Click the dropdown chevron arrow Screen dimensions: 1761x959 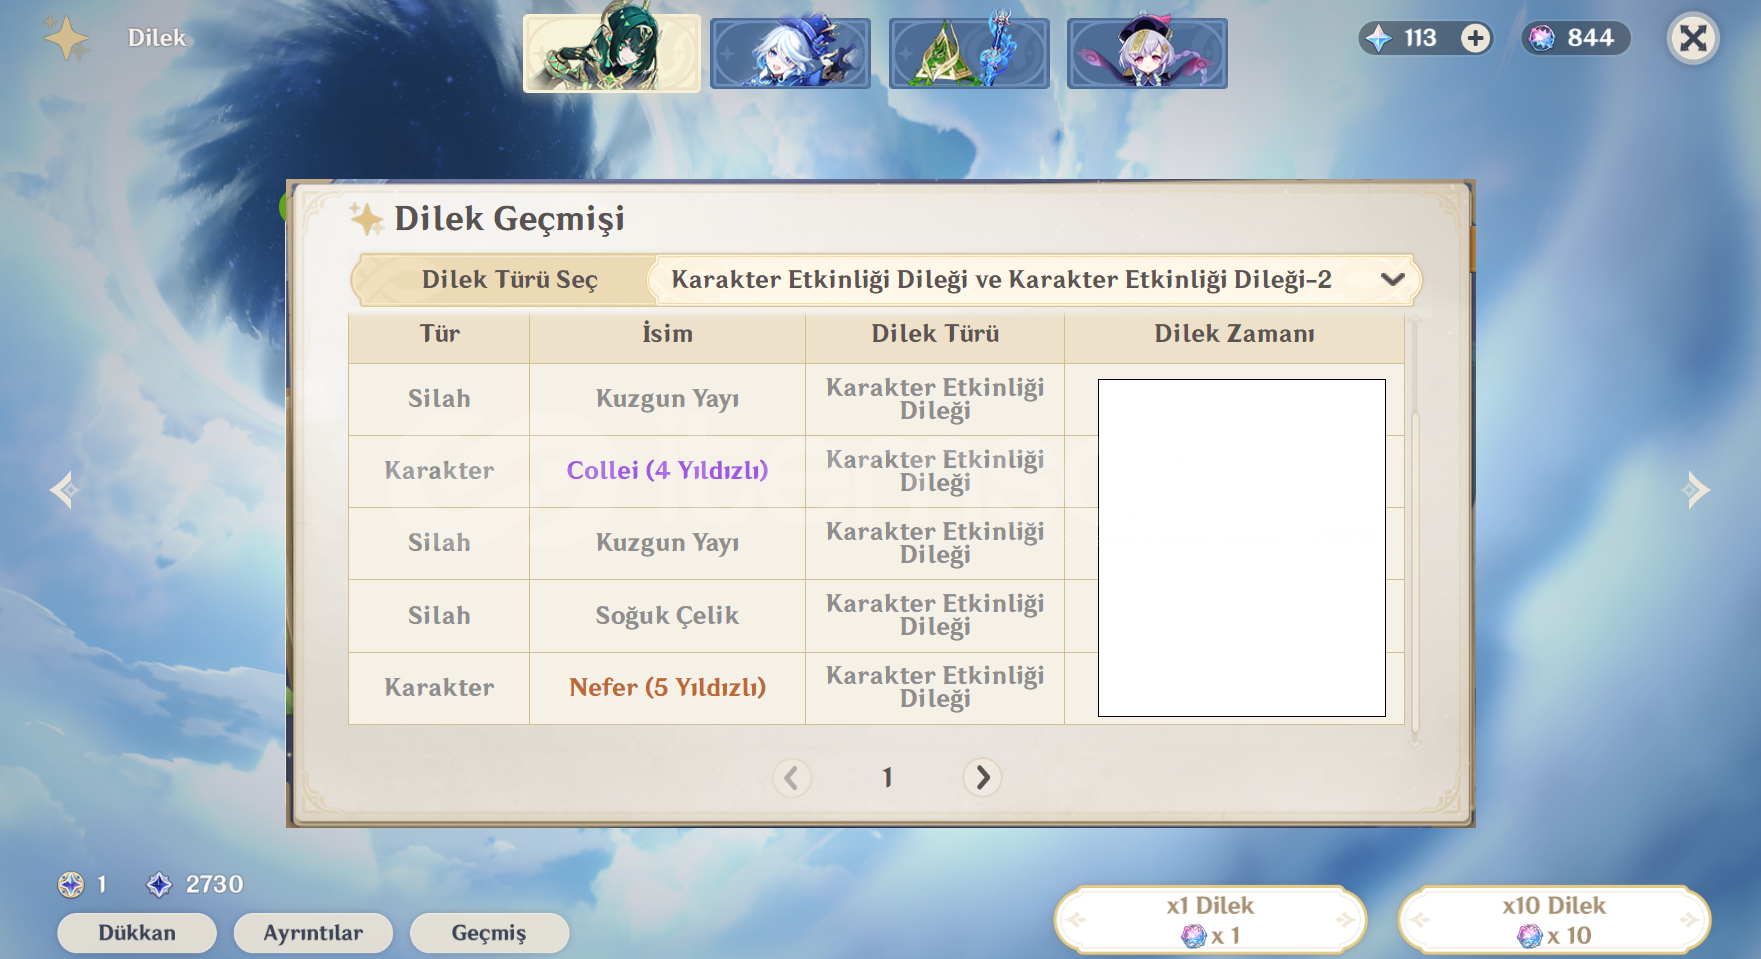coord(1393,279)
